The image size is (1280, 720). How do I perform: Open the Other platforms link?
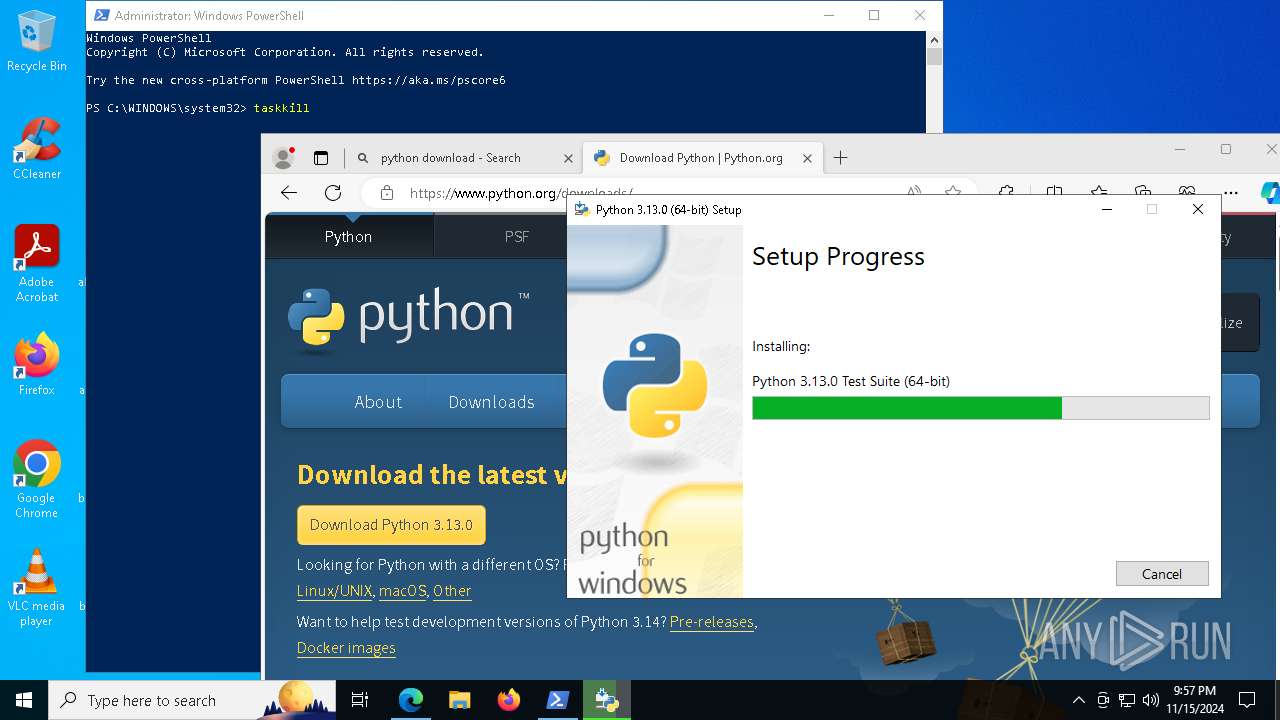click(x=452, y=591)
